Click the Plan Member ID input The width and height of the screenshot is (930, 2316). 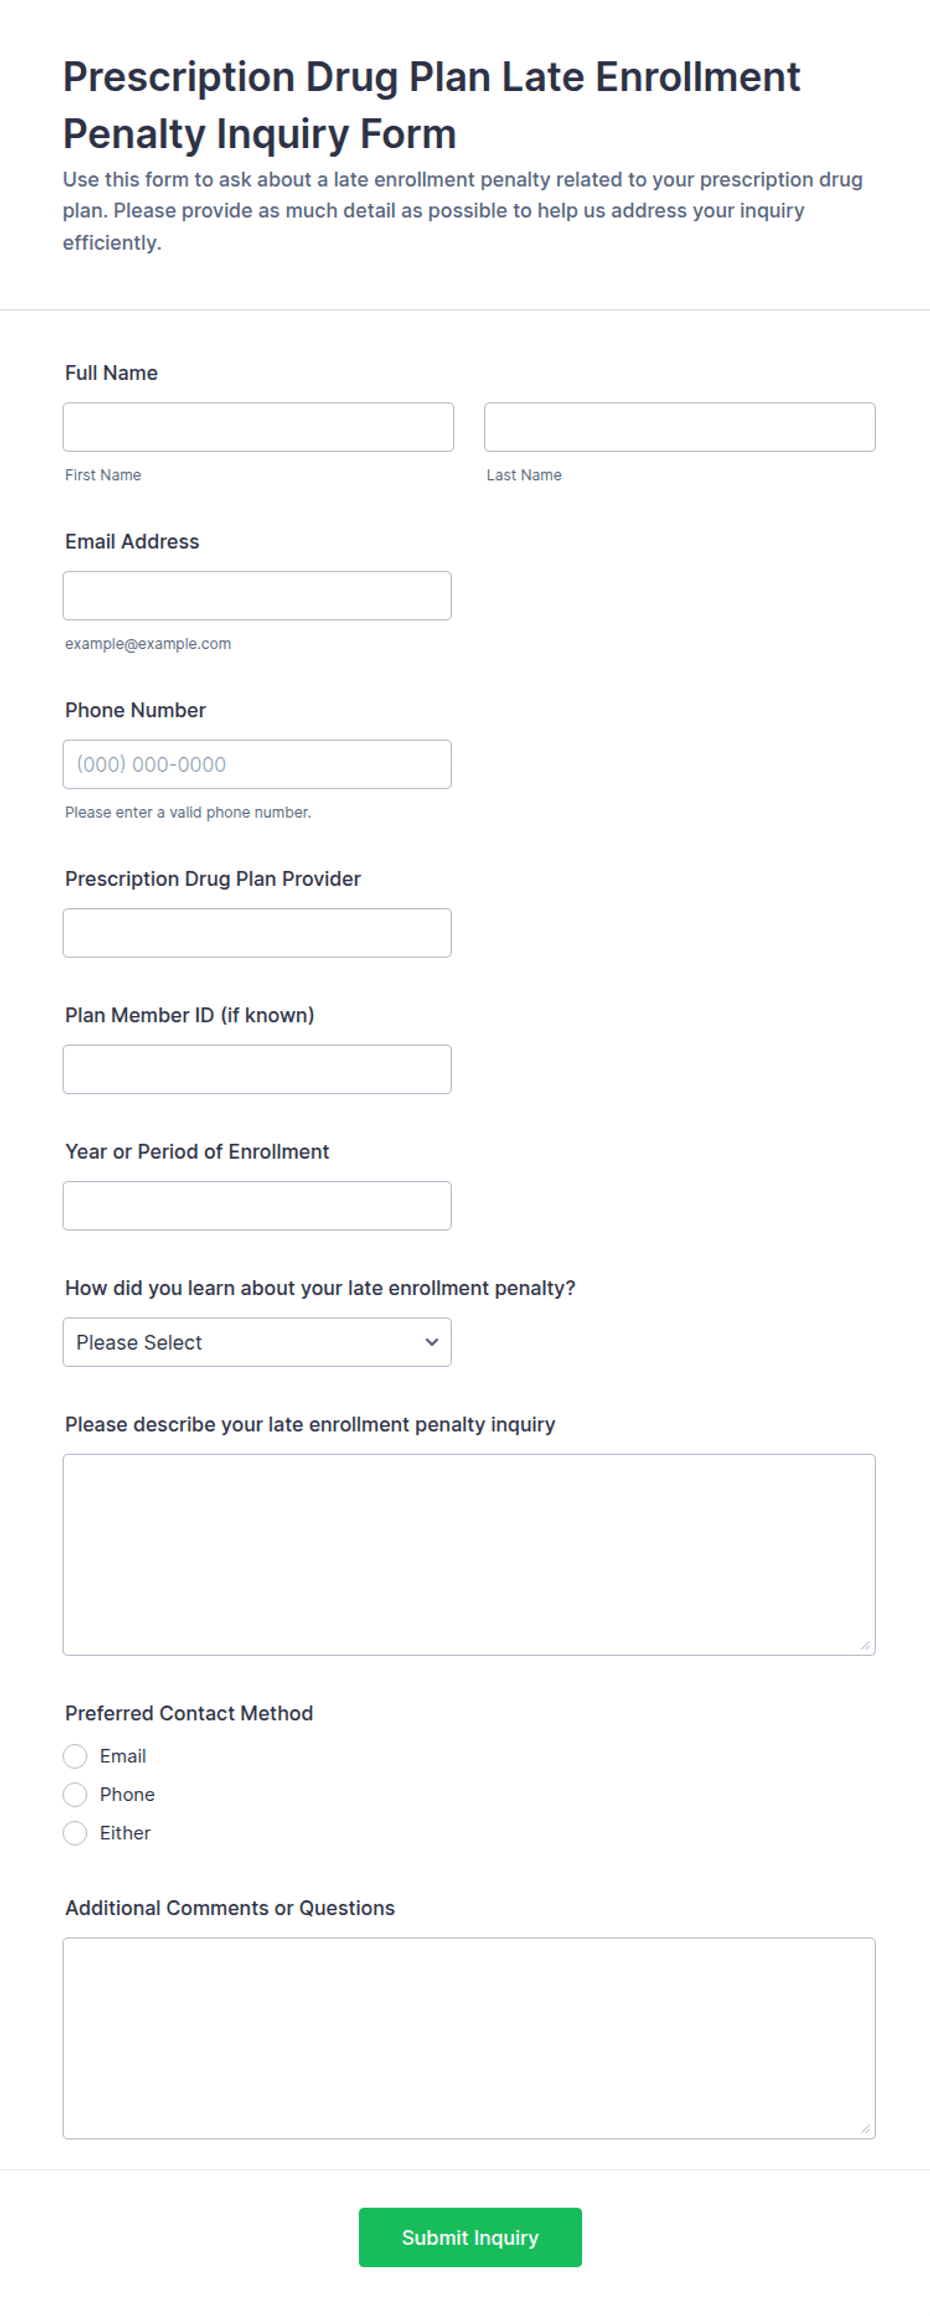pyautogui.click(x=257, y=1069)
